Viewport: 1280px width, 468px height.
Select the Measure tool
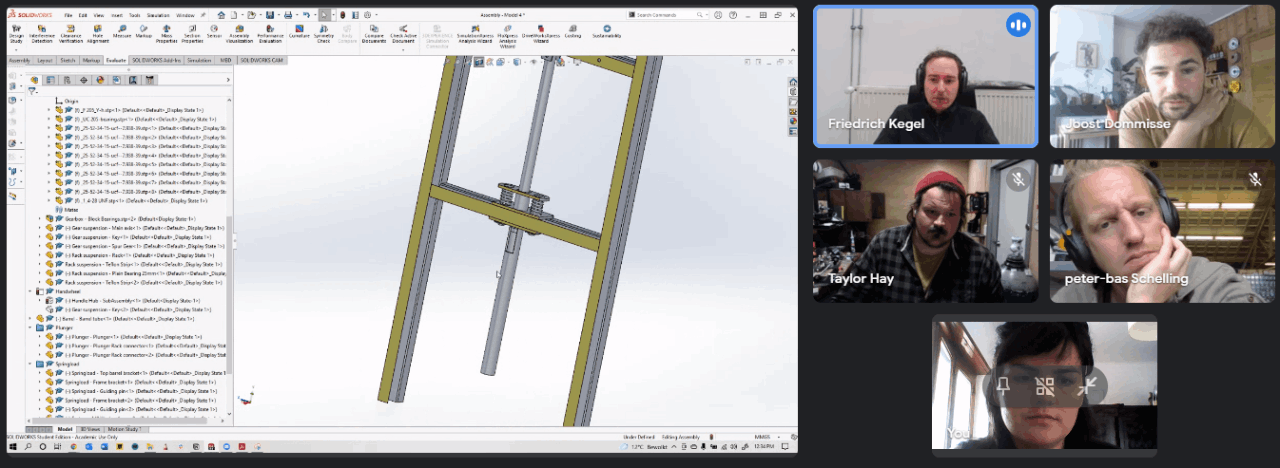click(122, 33)
